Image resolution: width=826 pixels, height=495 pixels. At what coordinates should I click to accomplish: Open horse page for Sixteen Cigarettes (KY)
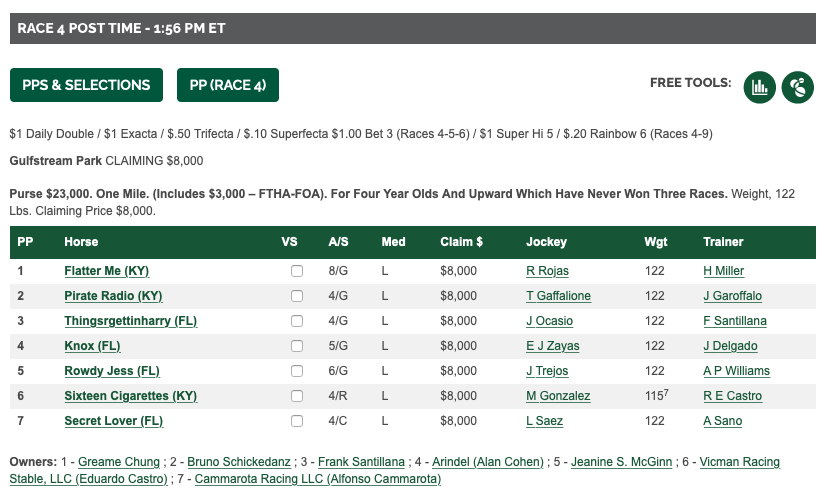131,396
